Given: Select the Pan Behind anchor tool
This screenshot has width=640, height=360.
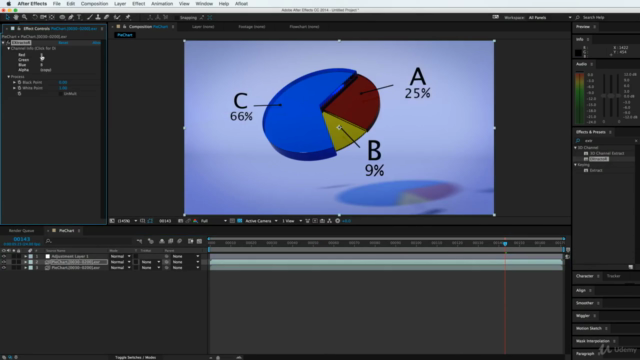Looking at the screenshot, I should click(x=52, y=17).
